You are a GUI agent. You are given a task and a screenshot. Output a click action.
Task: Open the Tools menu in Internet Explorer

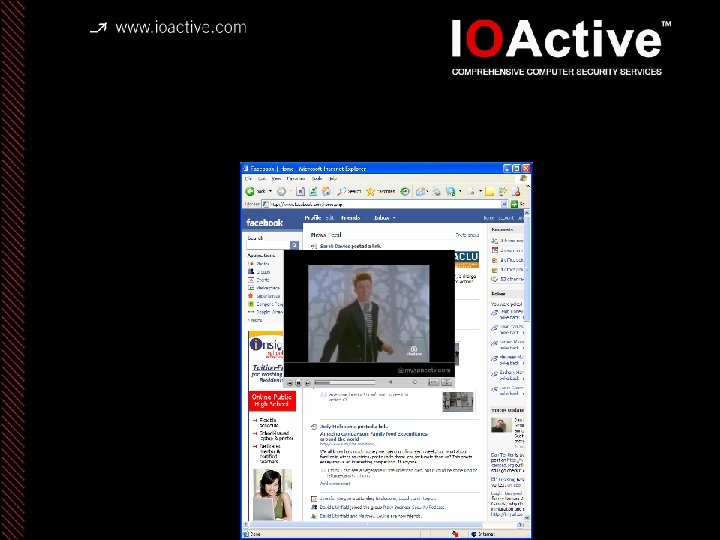tap(317, 179)
